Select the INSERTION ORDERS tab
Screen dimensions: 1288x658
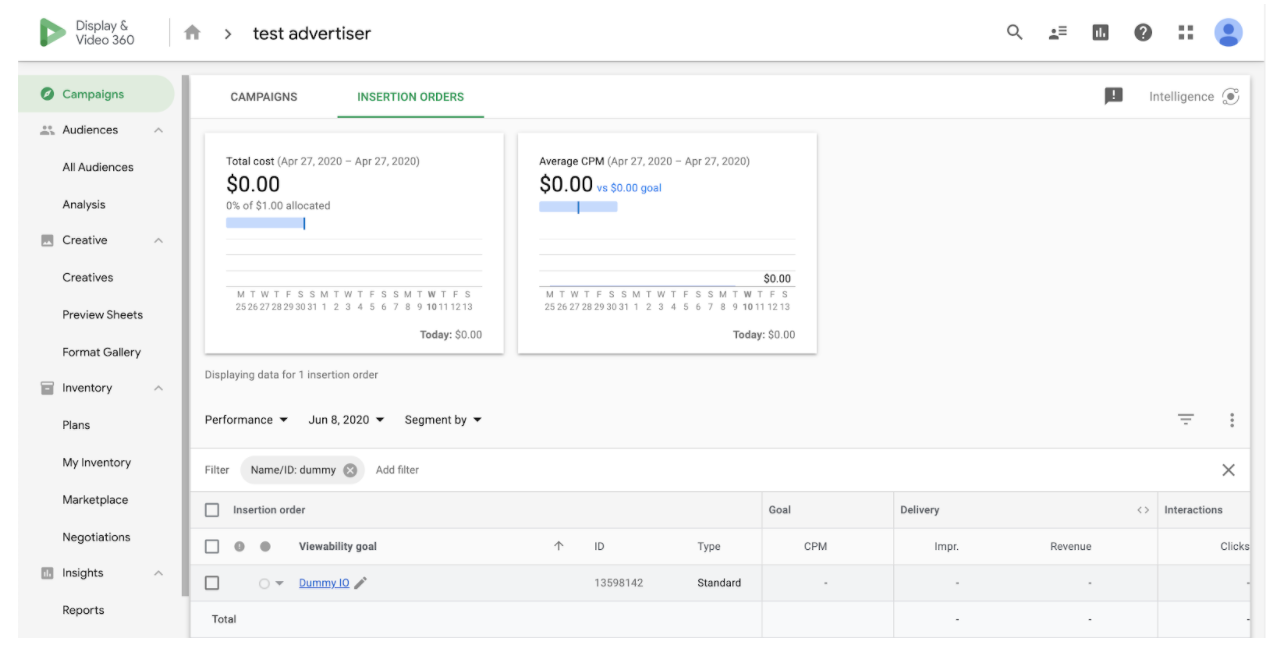click(x=411, y=97)
